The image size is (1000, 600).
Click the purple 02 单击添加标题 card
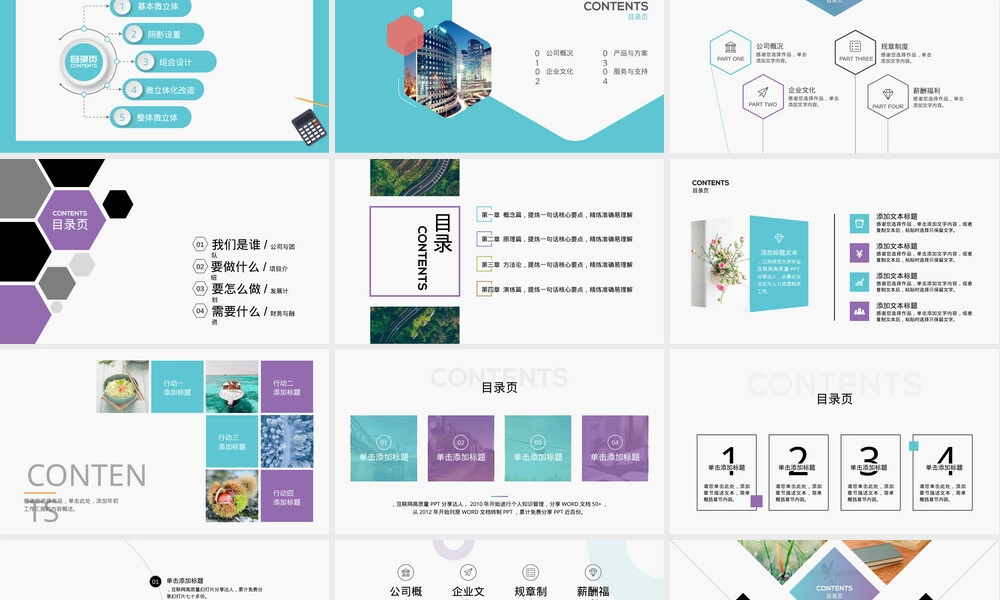point(460,448)
